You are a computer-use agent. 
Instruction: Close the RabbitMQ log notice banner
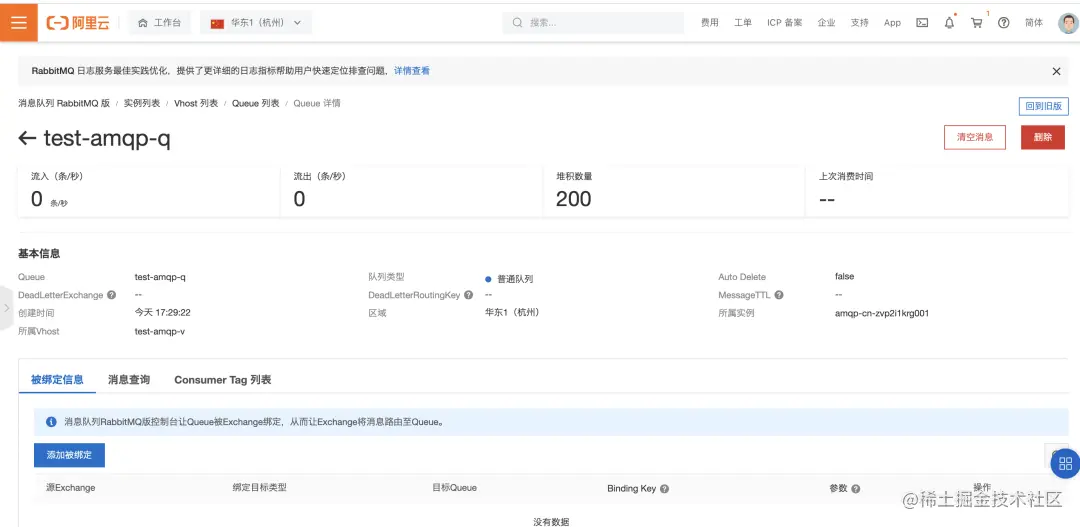(1056, 71)
